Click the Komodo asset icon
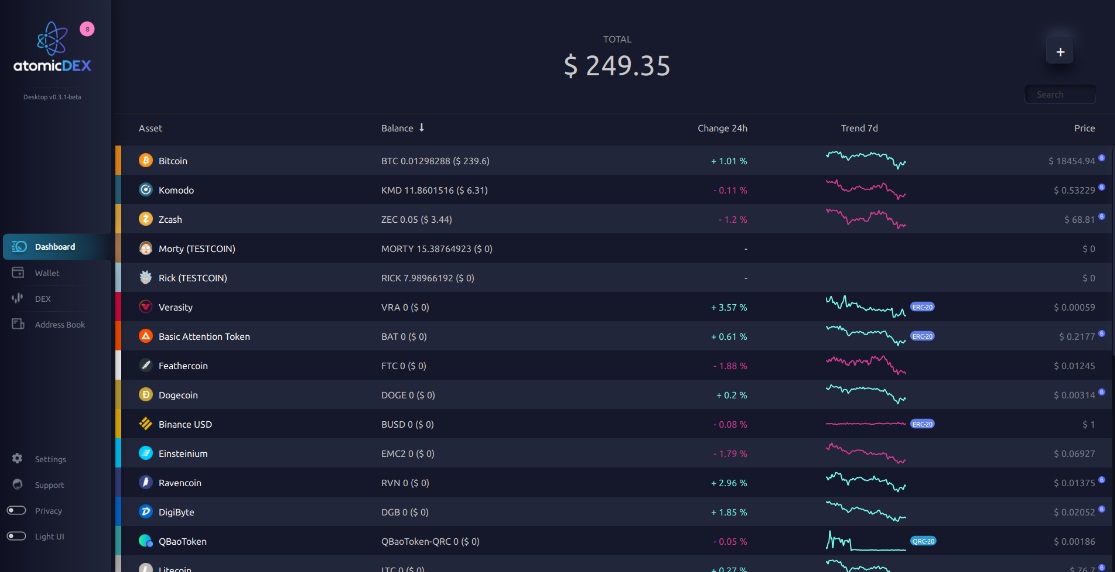The image size is (1115, 572). pos(146,190)
